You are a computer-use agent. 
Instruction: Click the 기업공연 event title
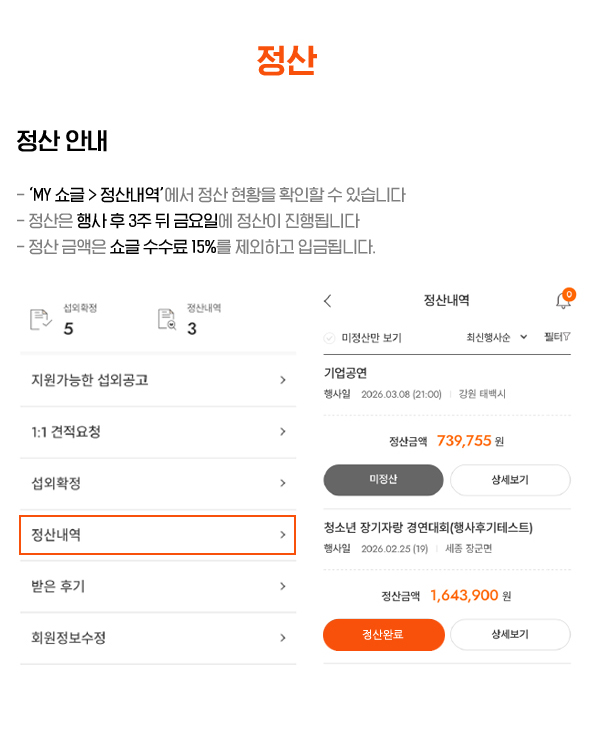tap(346, 373)
